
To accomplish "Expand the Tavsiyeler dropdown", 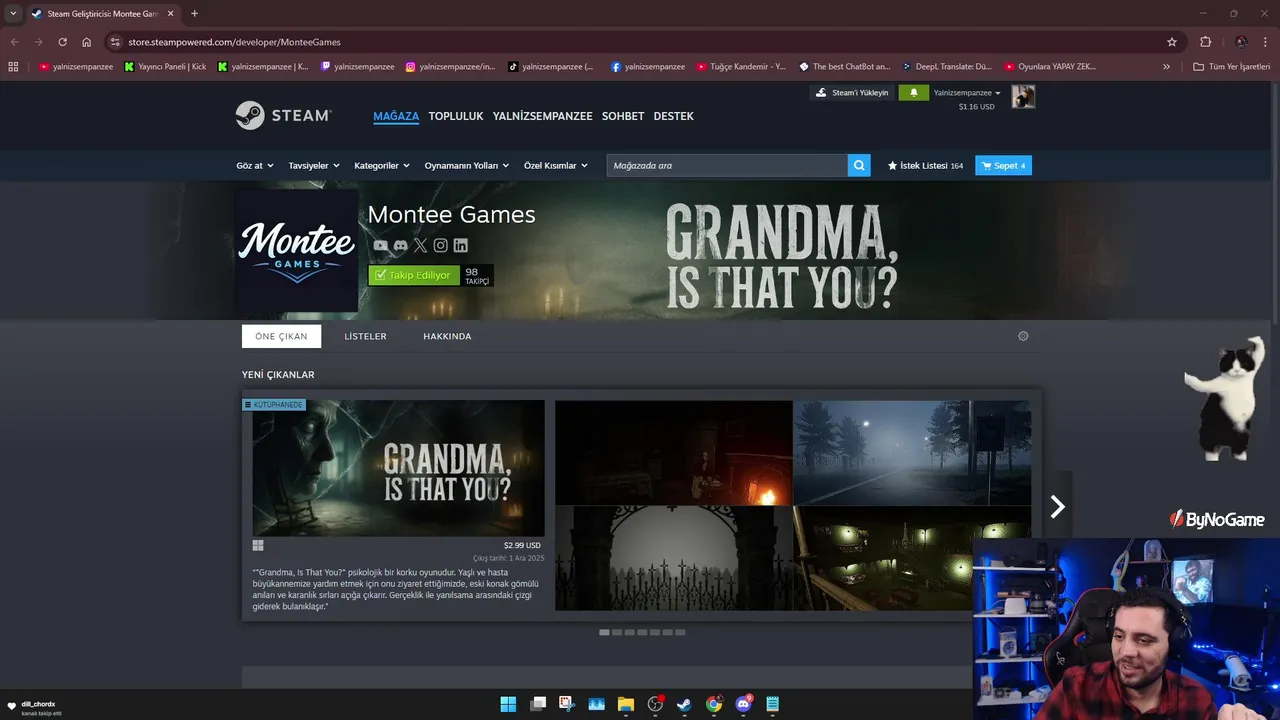I will tap(314, 165).
